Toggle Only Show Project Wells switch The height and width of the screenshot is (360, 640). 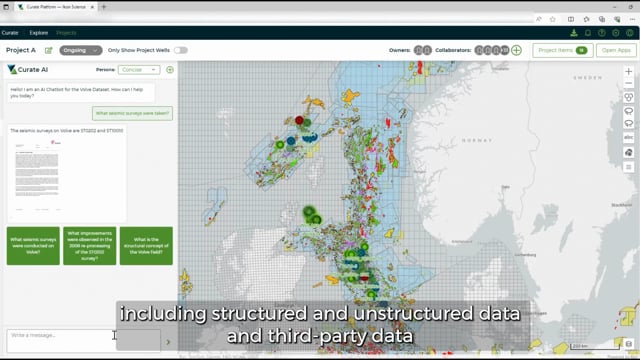pyautogui.click(x=180, y=50)
